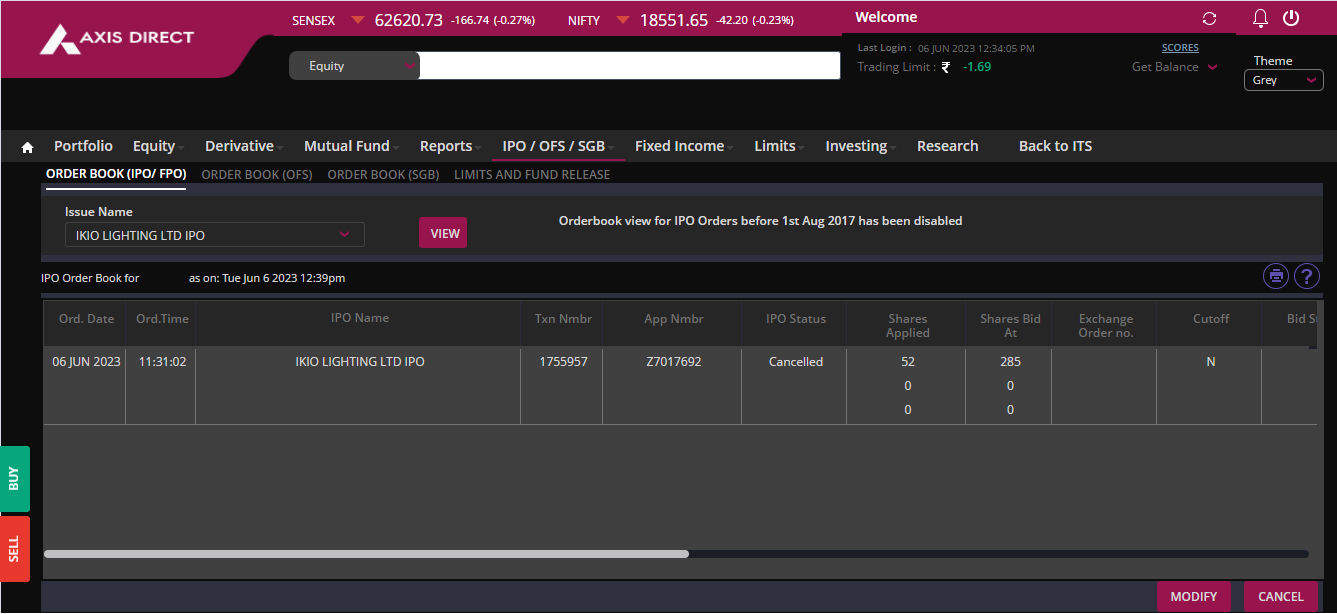This screenshot has height=614, width=1337.
Task: Open the Limits menu
Action: 779,146
